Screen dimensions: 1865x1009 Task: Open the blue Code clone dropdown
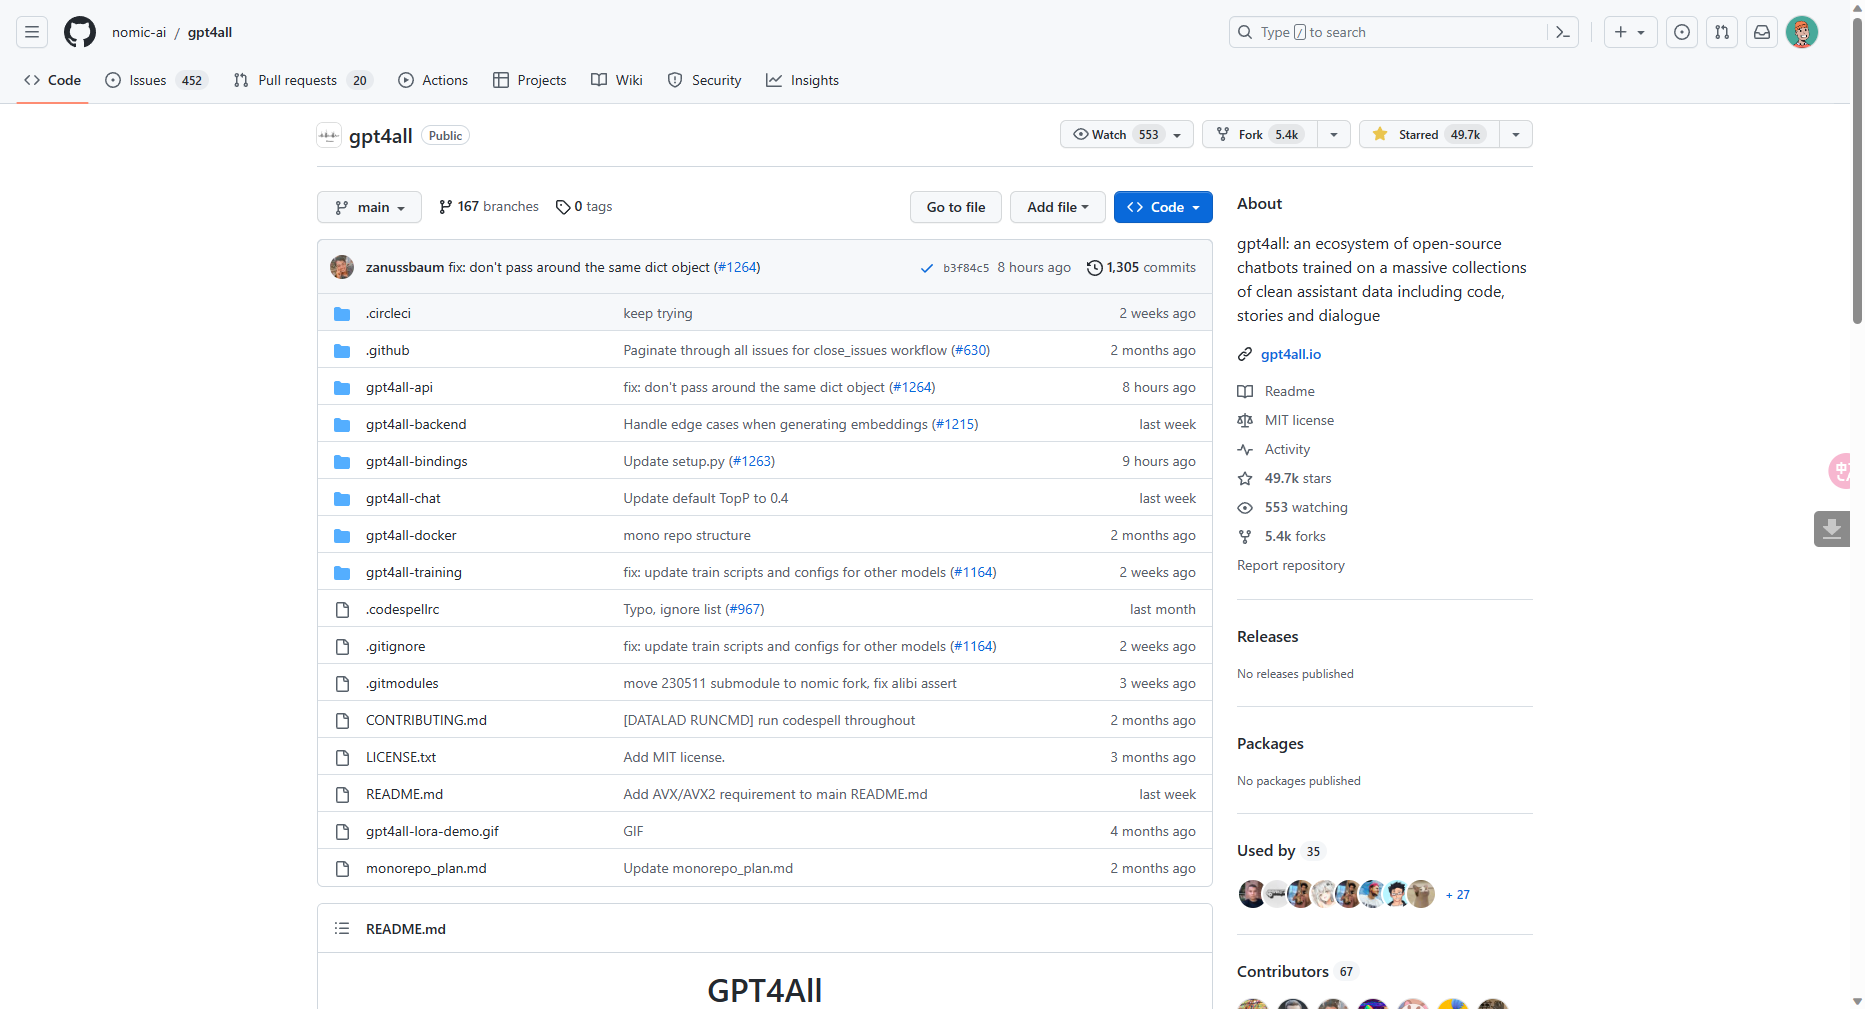tap(1163, 207)
